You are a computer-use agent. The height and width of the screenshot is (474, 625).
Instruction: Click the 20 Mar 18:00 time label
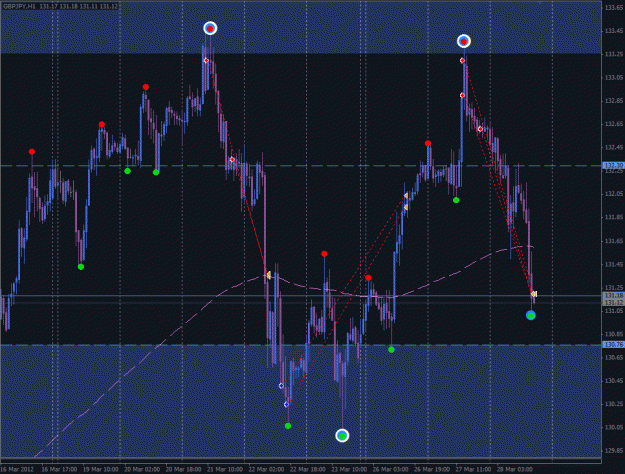[x=184, y=469]
